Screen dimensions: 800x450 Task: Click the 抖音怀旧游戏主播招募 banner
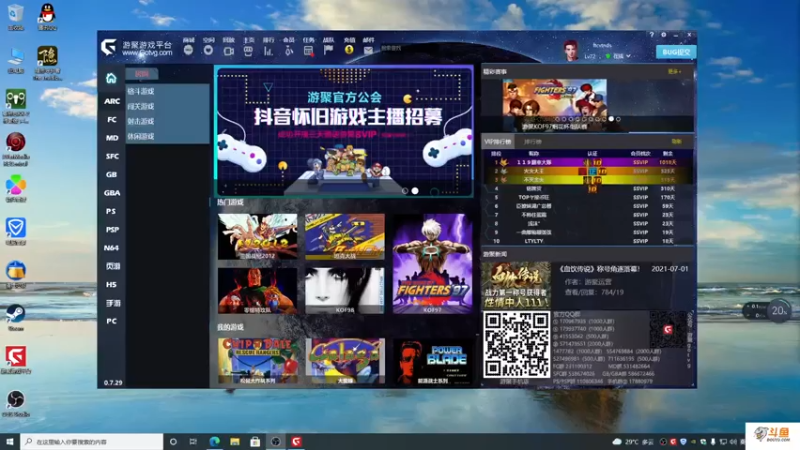pyautogui.click(x=344, y=131)
